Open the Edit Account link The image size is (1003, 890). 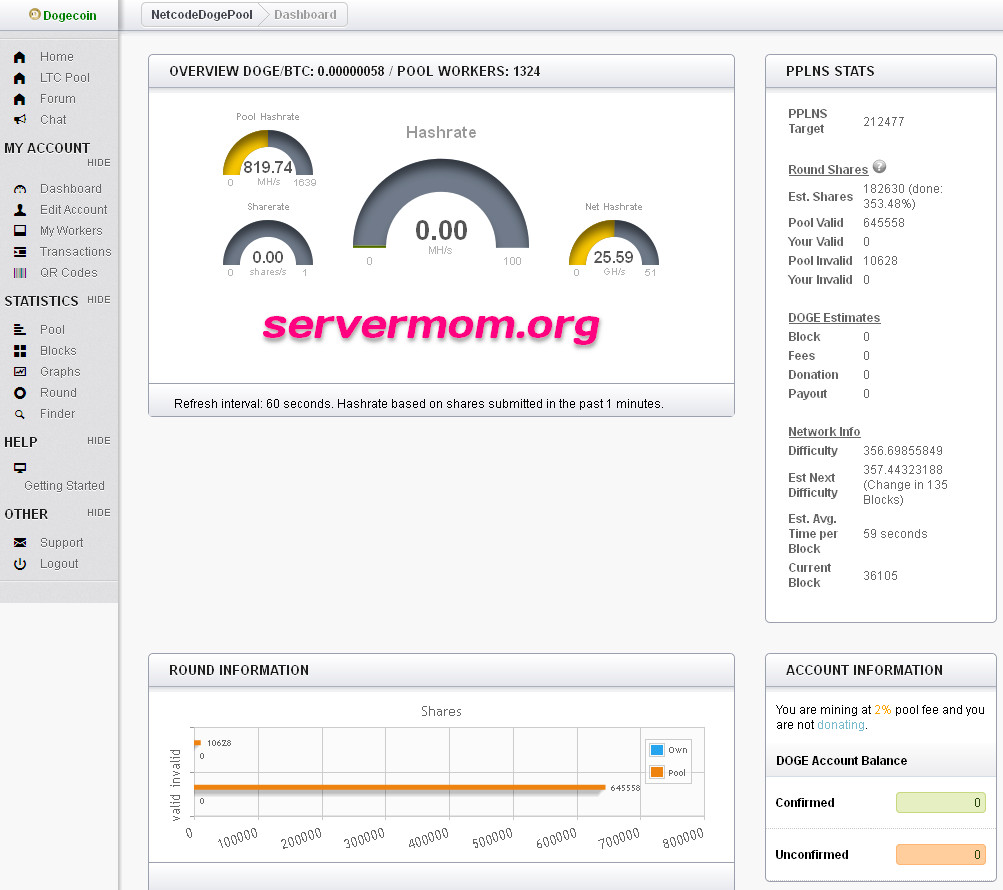[74, 210]
